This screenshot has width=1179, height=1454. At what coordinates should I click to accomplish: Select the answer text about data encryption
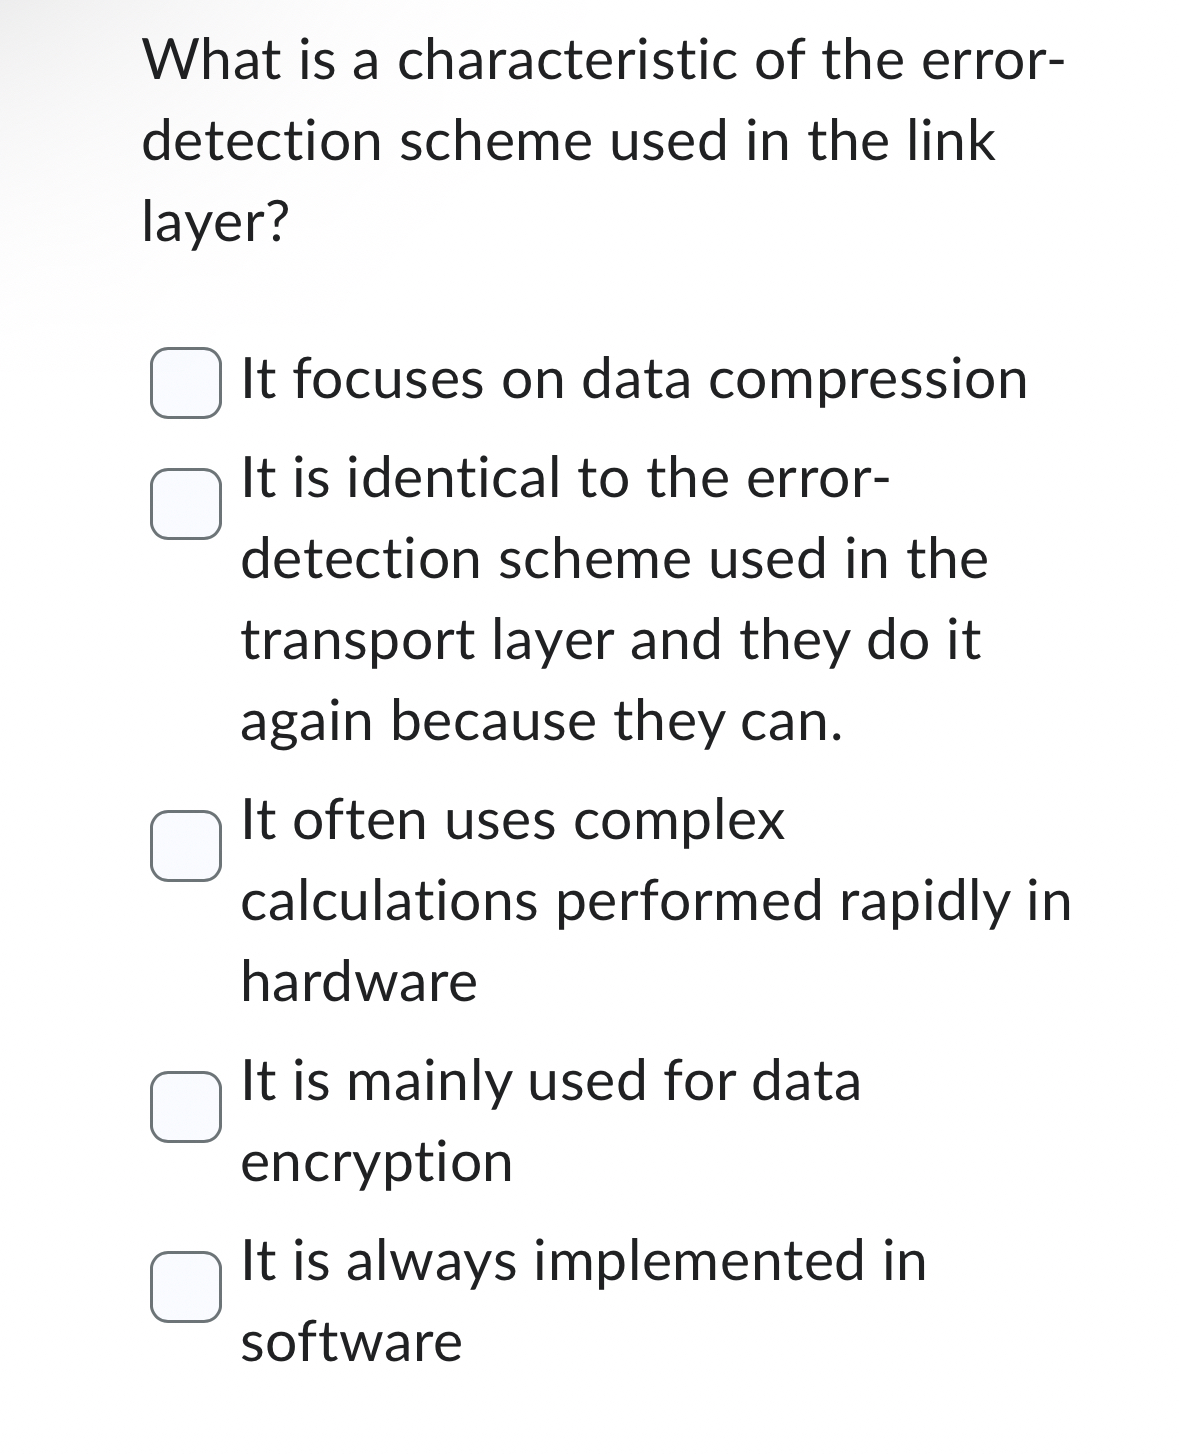click(x=550, y=1120)
